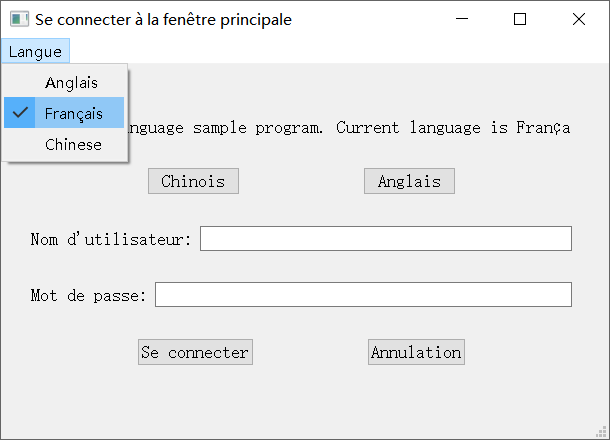This screenshot has width=610, height=440.
Task: Pick Chinese in the Langue dropdown list
Action: click(x=73, y=144)
